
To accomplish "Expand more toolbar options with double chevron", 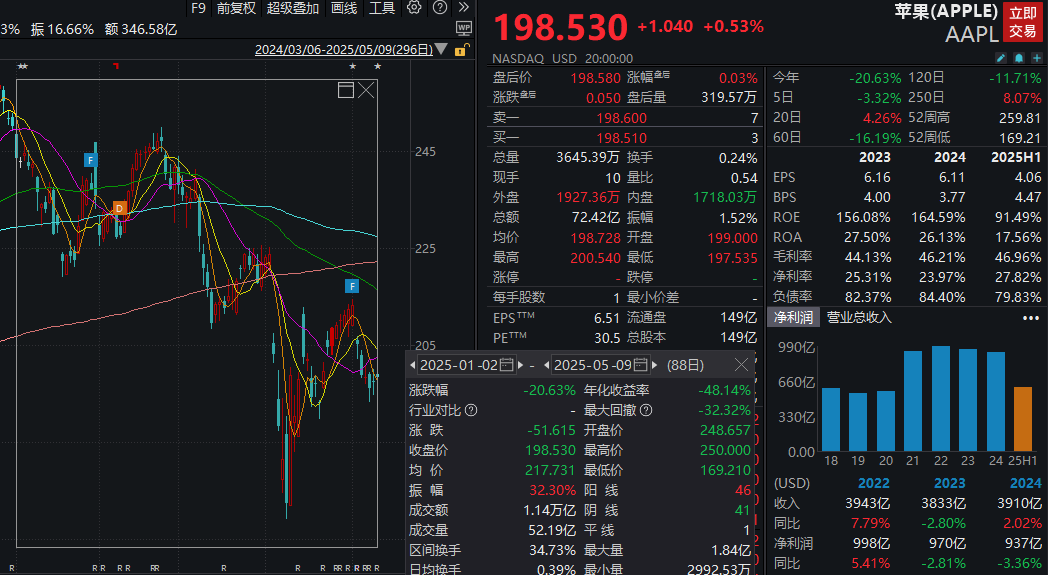I will [463, 8].
